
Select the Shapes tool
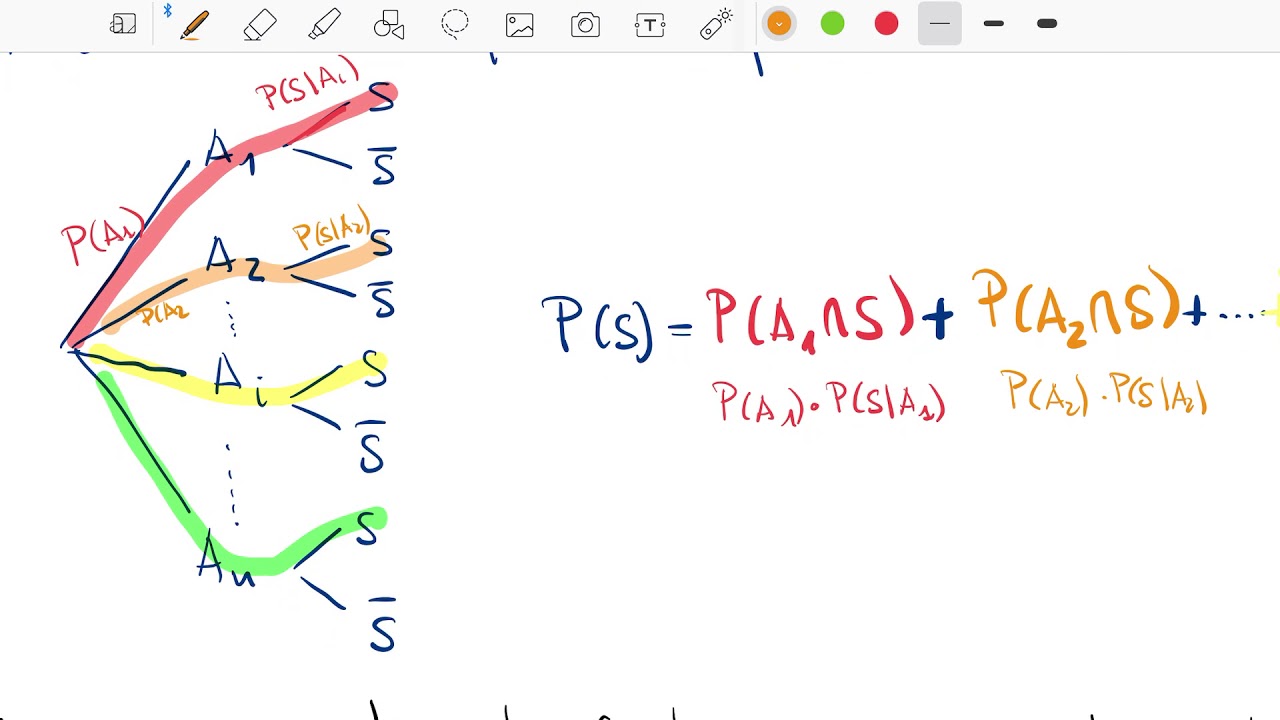click(x=389, y=24)
